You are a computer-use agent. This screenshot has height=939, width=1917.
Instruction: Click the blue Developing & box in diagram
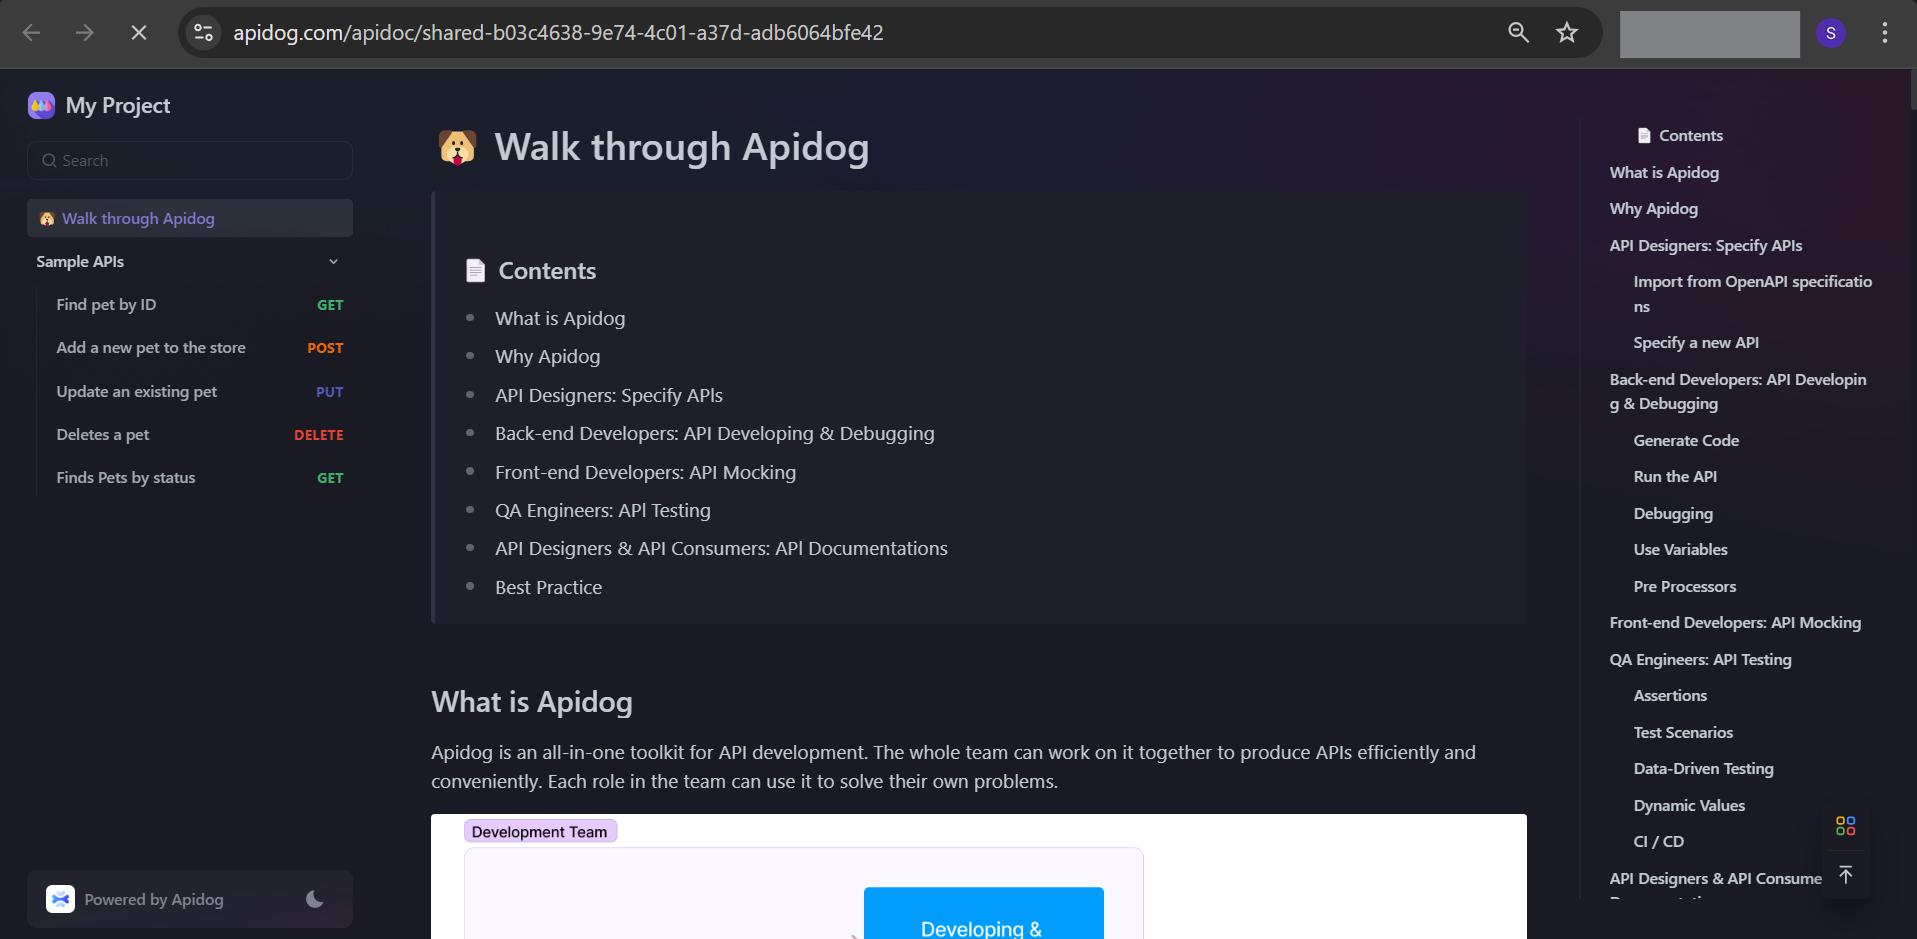[983, 913]
